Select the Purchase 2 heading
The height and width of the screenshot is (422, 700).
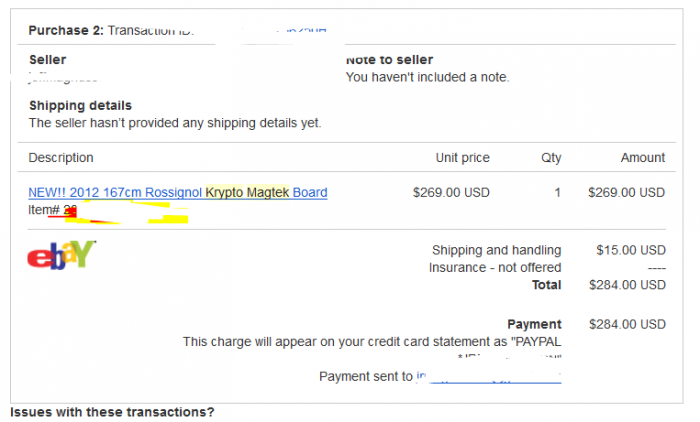(66, 30)
